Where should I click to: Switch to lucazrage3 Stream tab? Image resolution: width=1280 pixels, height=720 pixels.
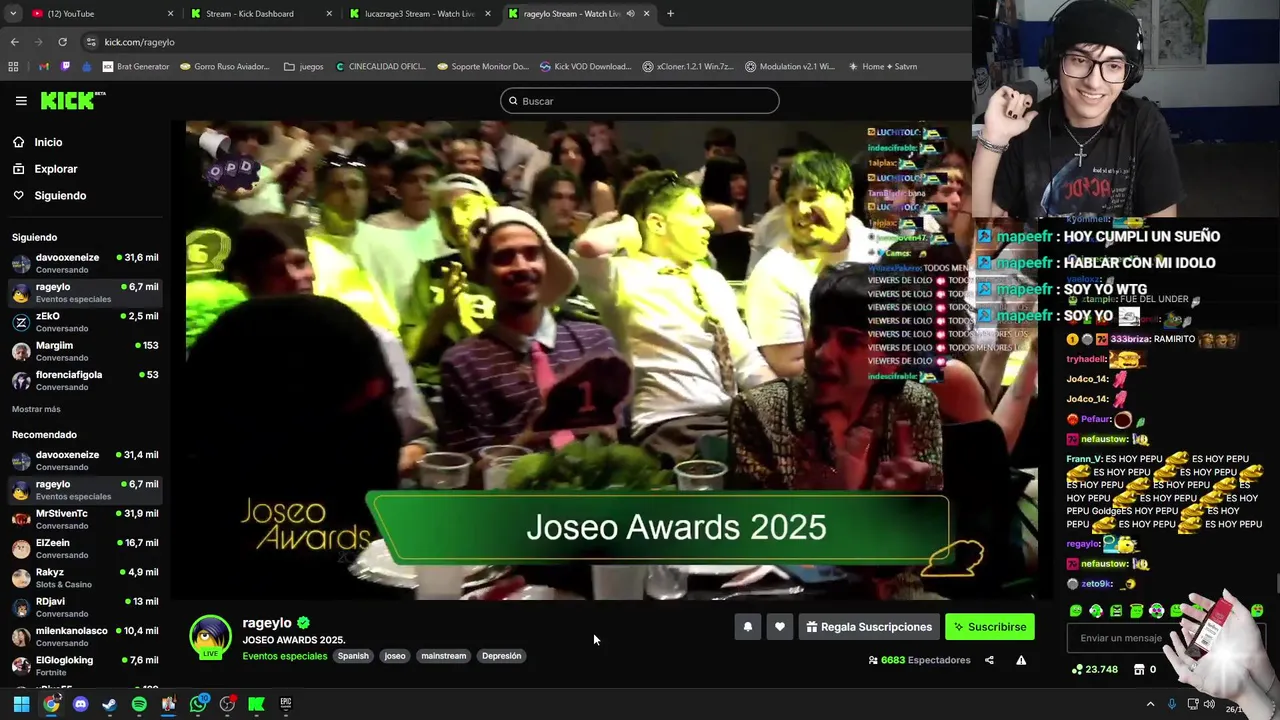[x=420, y=14]
